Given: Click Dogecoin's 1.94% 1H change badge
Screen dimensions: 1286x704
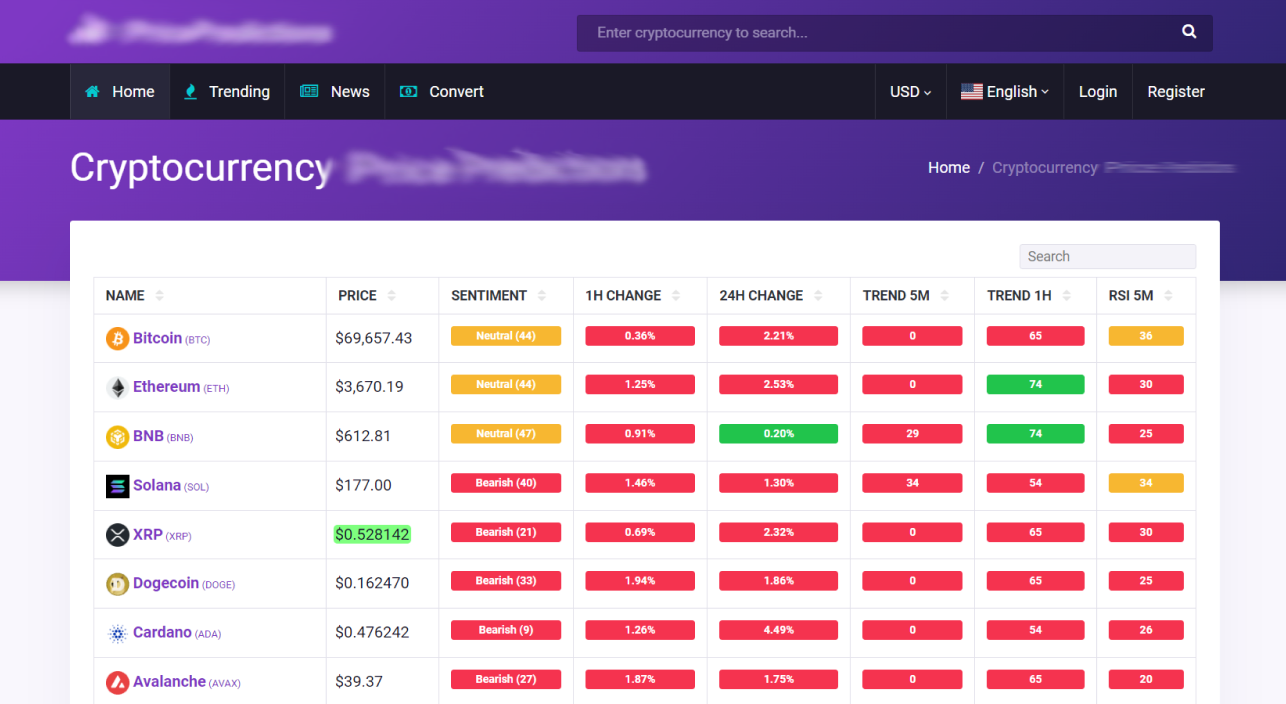Looking at the screenshot, I should (x=640, y=581).
